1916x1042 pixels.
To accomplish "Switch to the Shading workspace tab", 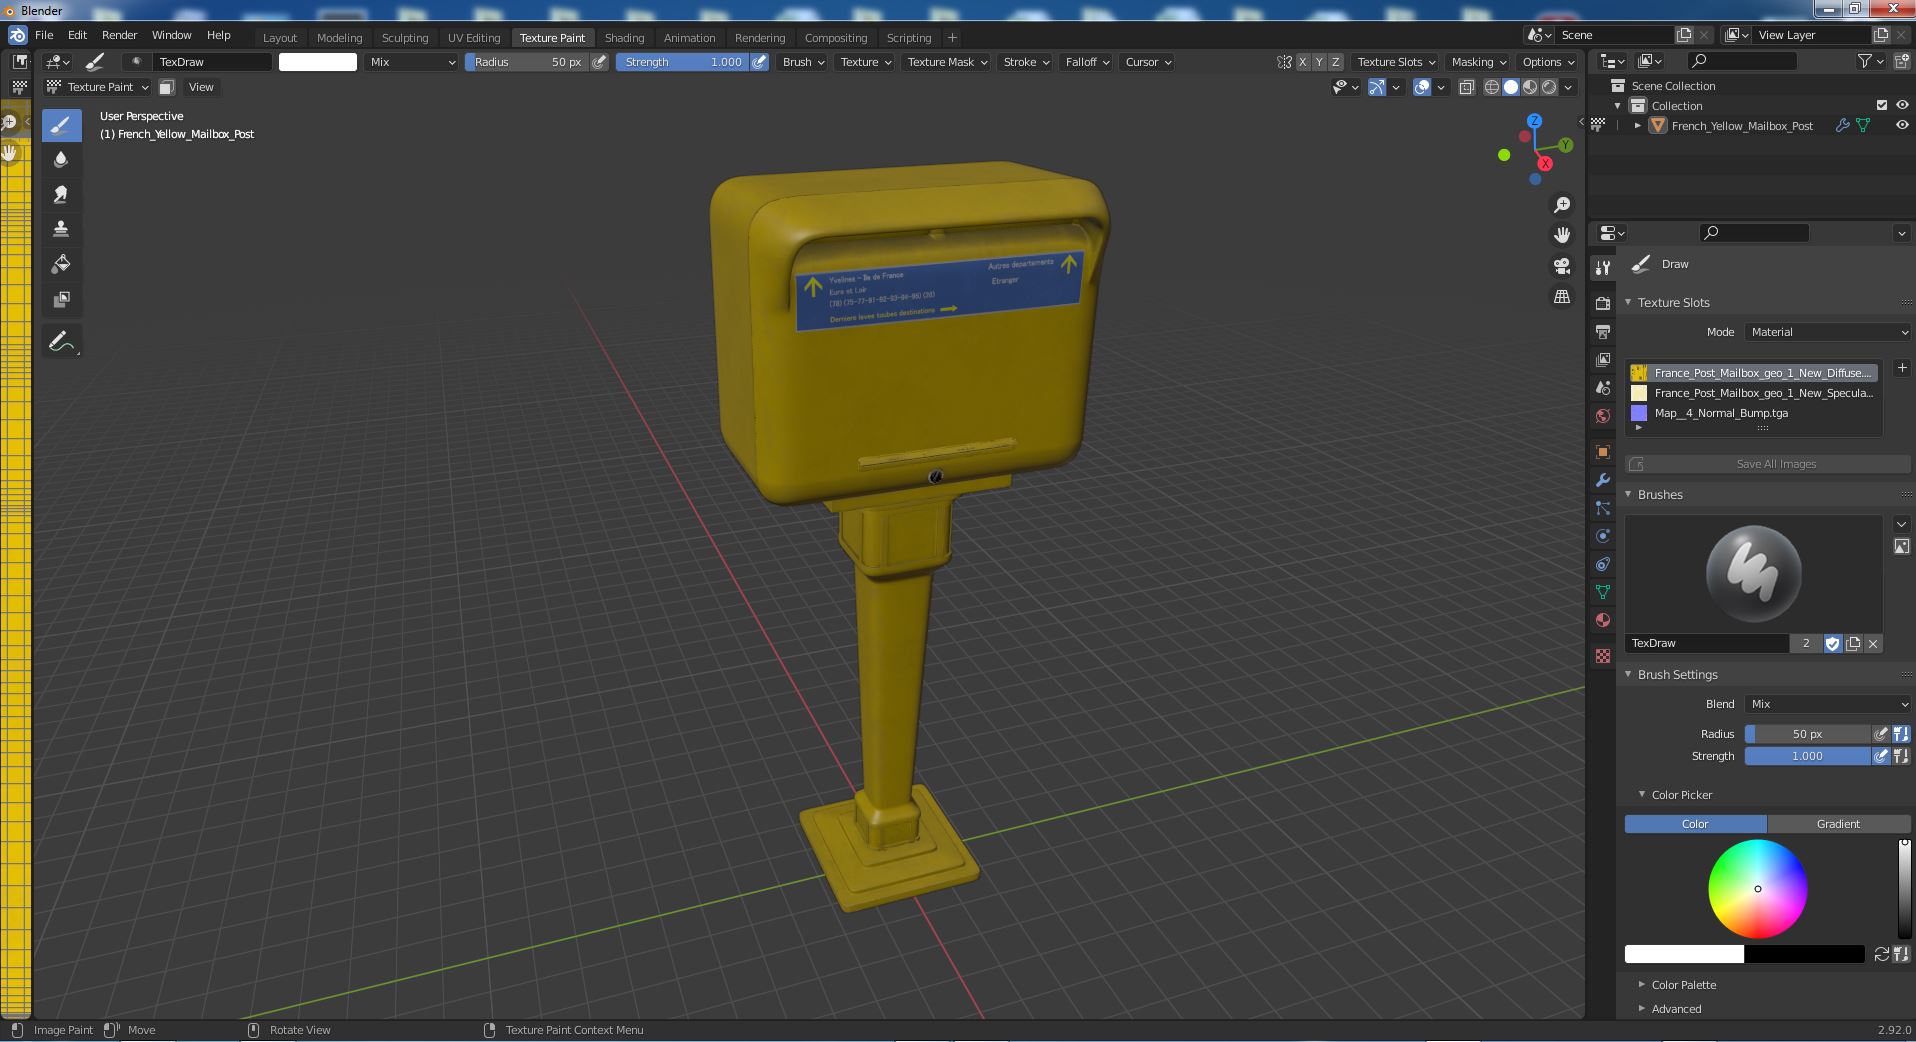I will click(x=624, y=38).
